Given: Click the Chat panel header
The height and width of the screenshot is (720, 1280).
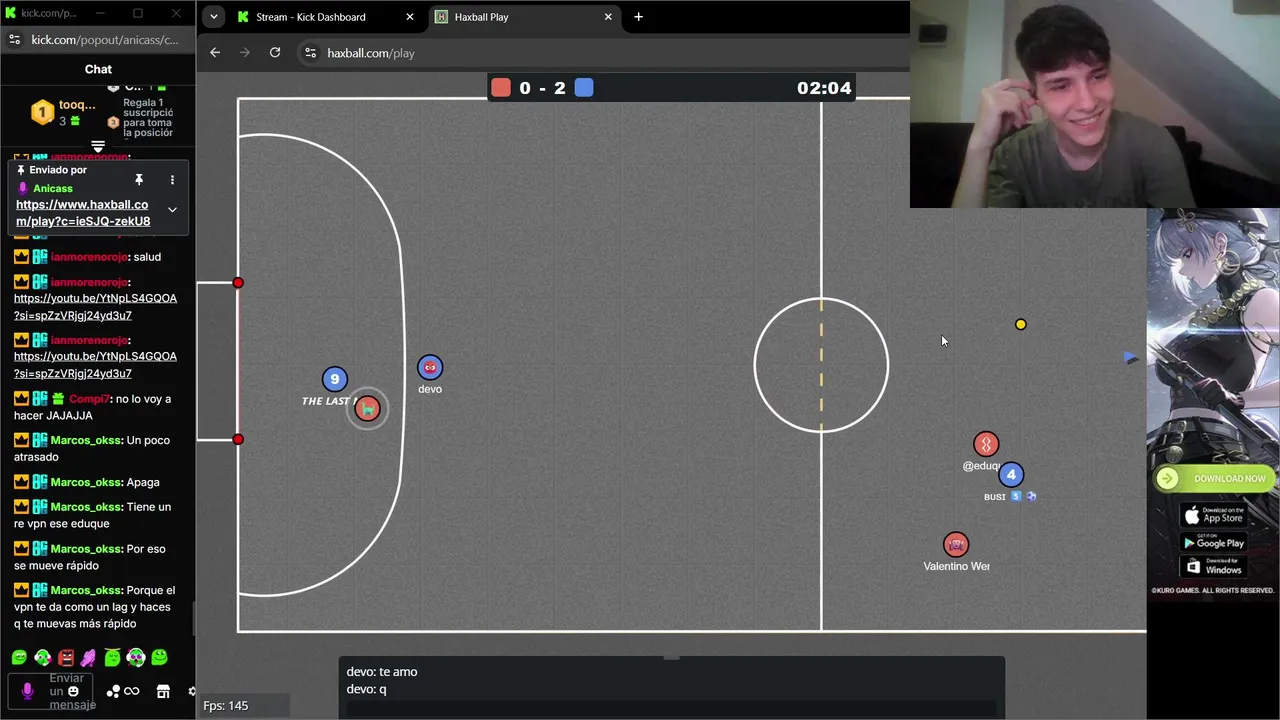Looking at the screenshot, I should coord(98,69).
